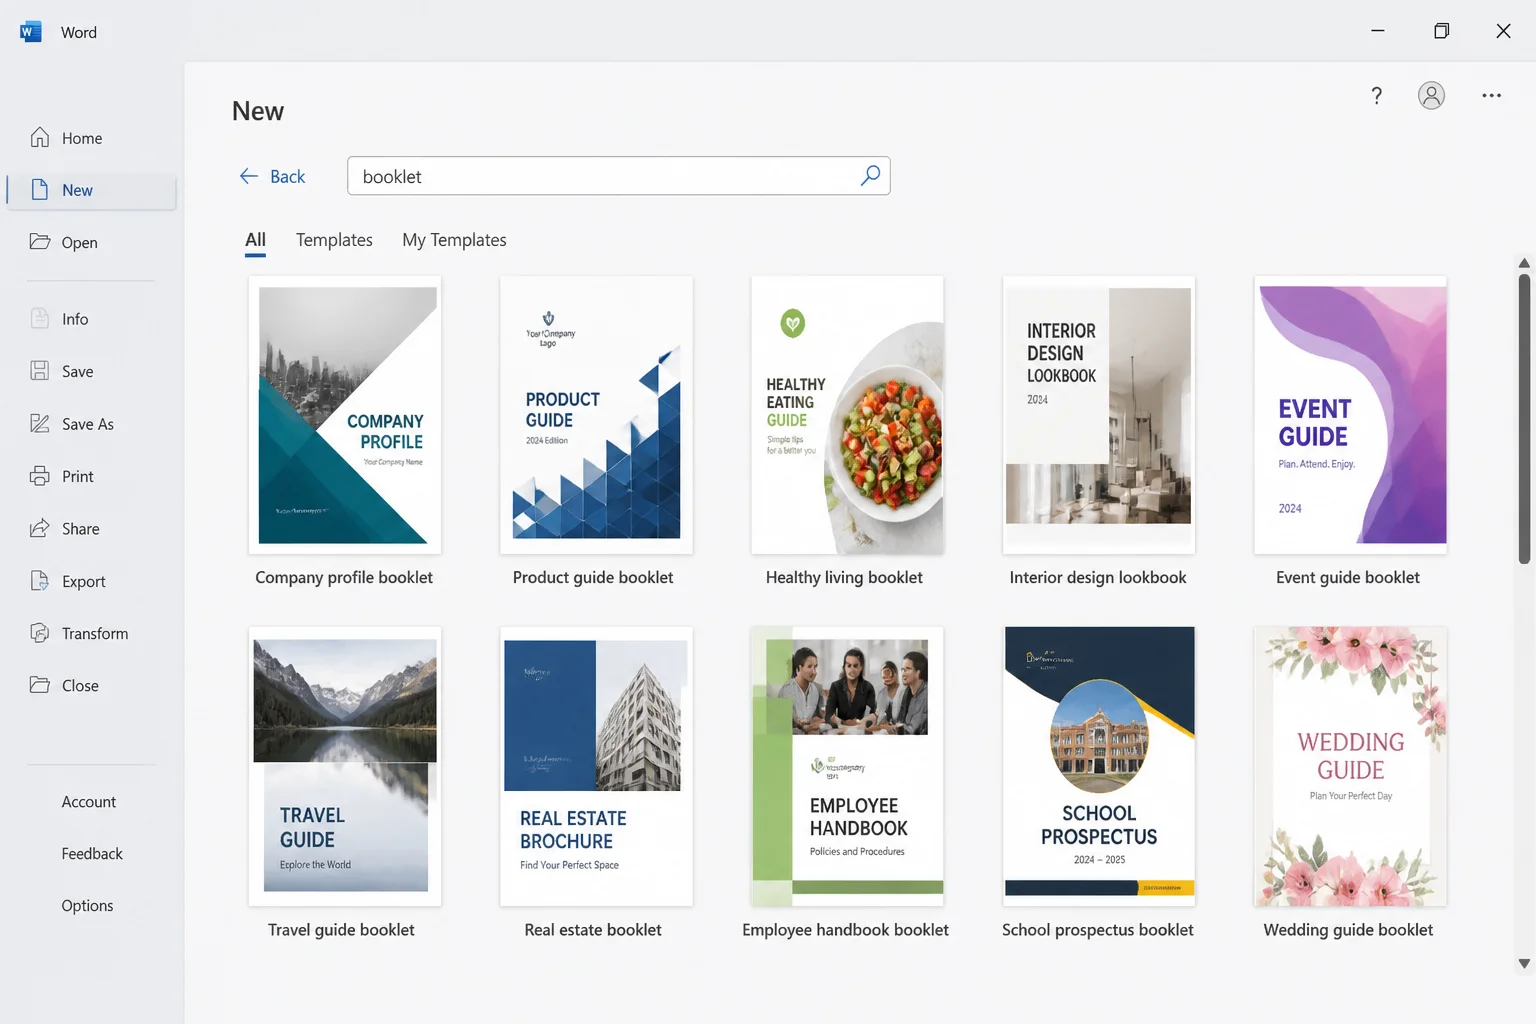This screenshot has height=1024, width=1536.
Task: Open the Account page
Action: click(x=89, y=801)
